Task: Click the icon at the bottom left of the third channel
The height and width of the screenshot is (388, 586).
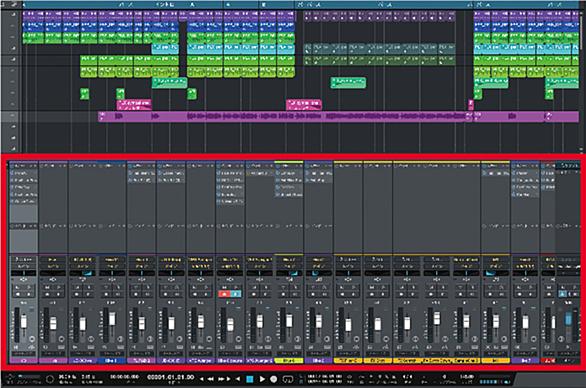Action: [75, 347]
